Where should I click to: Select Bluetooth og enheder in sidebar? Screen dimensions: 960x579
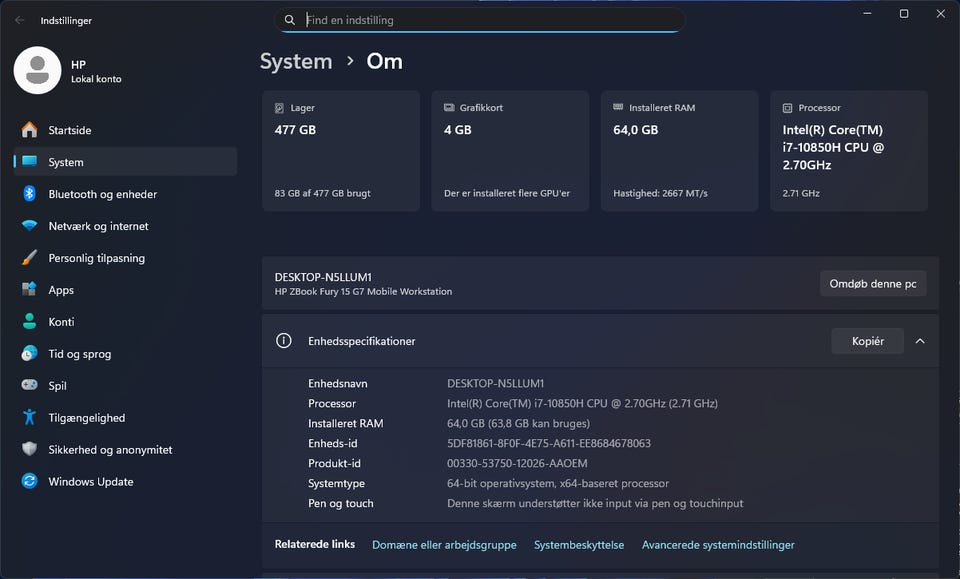[x=125, y=194]
